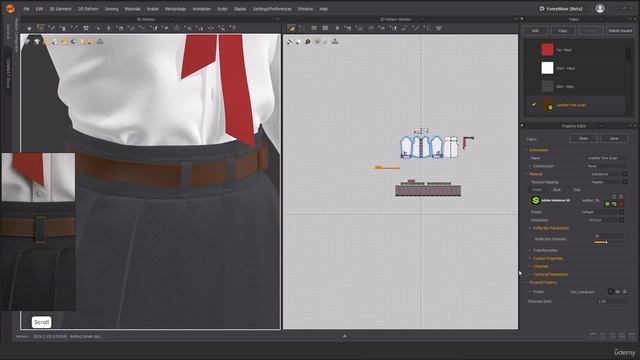640x360 pixels.
Task: Collapse the Material section
Action: 526,174
